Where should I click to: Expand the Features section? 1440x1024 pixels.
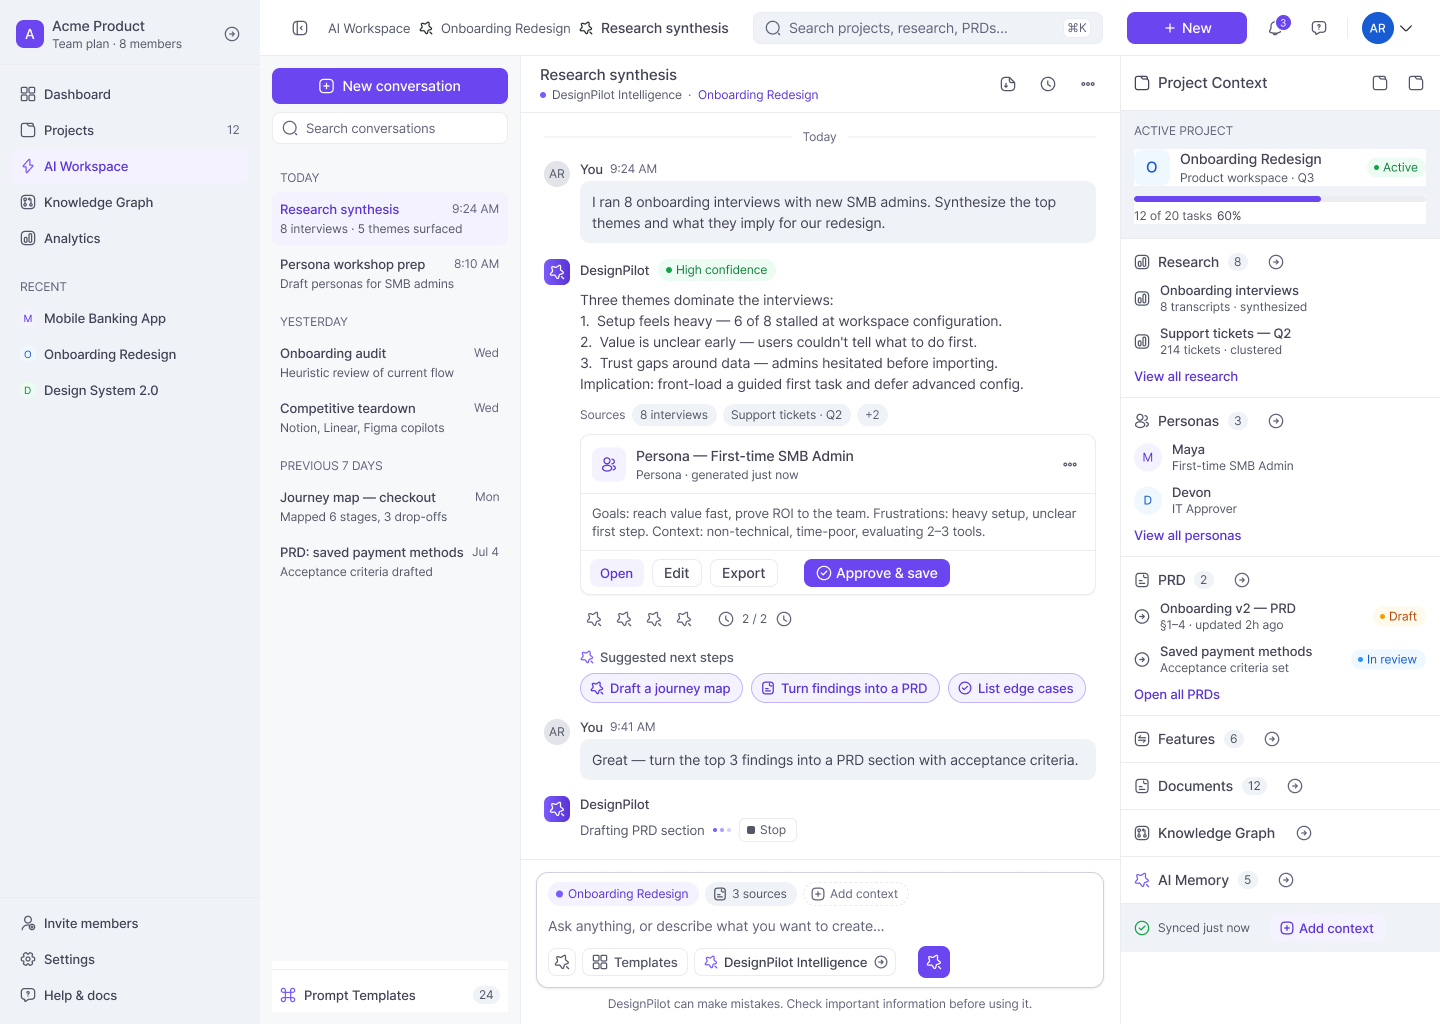click(1272, 739)
